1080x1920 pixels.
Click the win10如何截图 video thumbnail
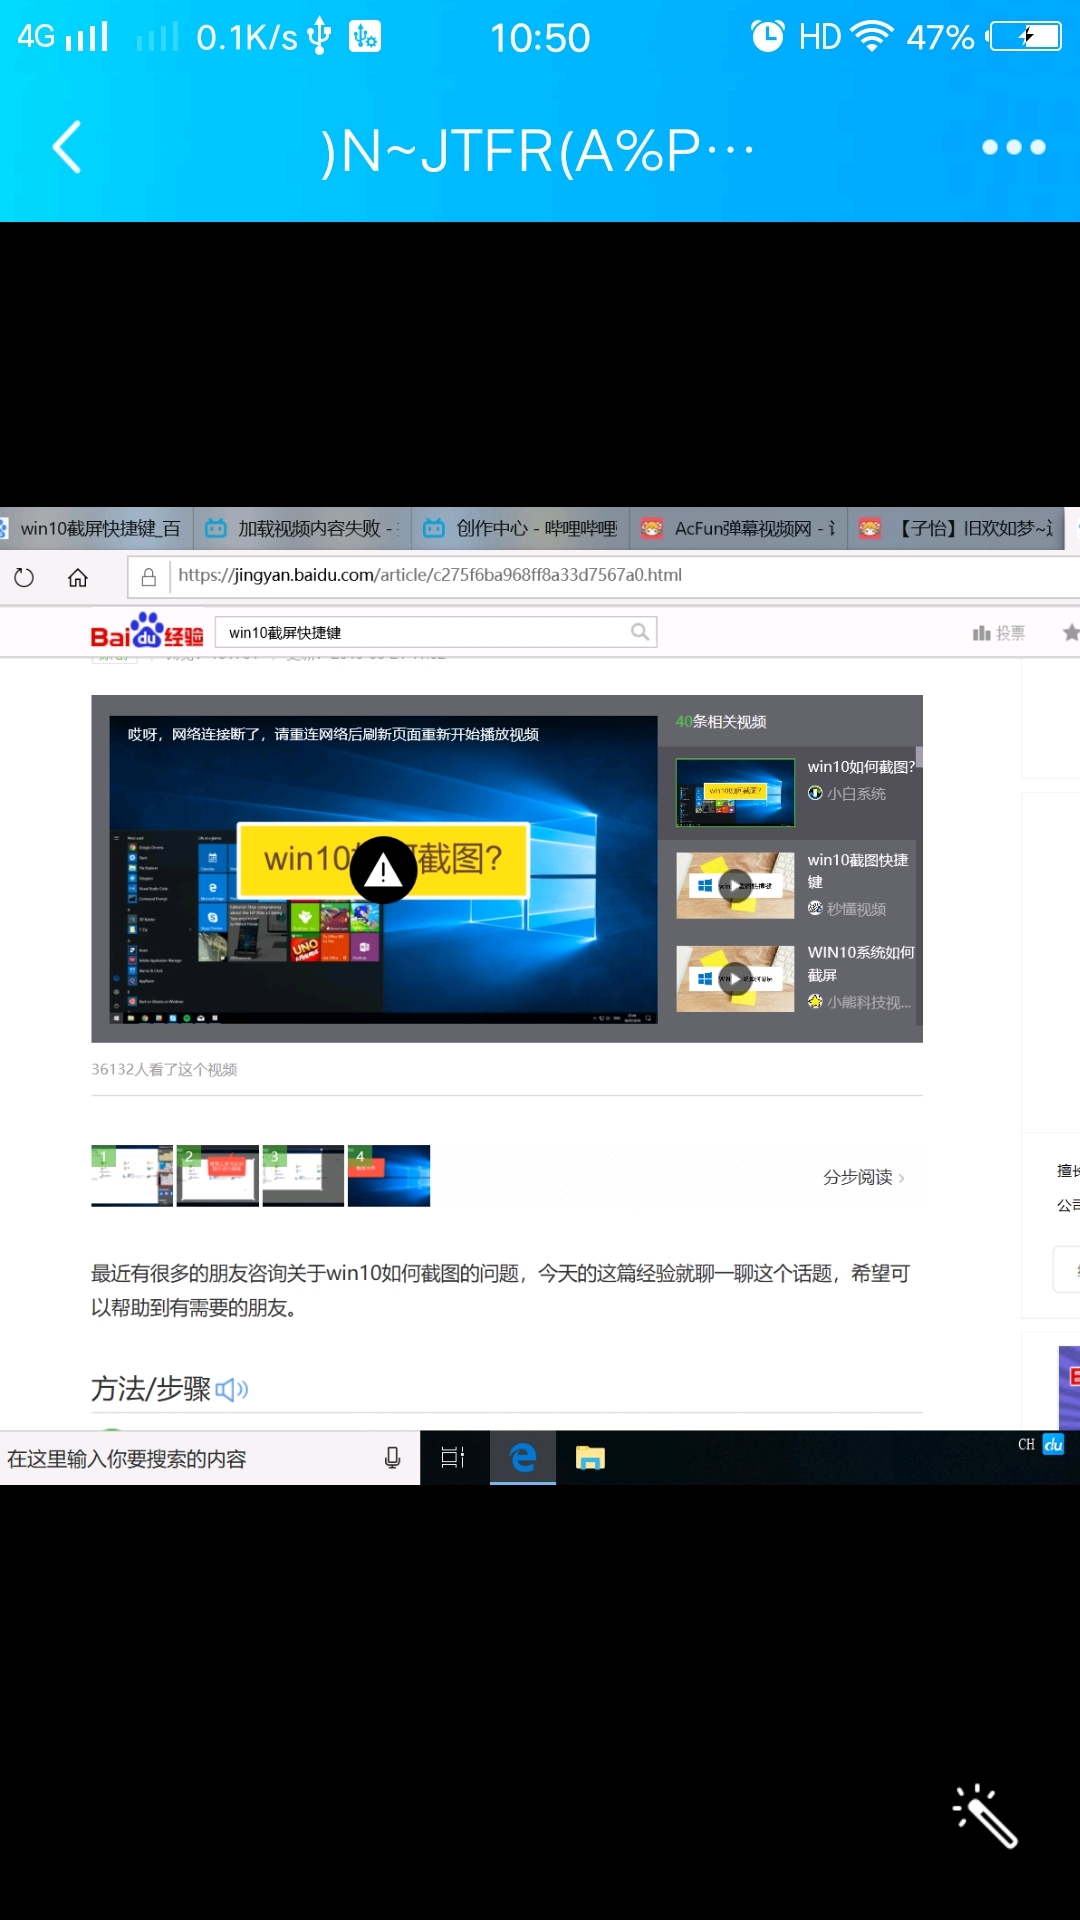coord(735,793)
